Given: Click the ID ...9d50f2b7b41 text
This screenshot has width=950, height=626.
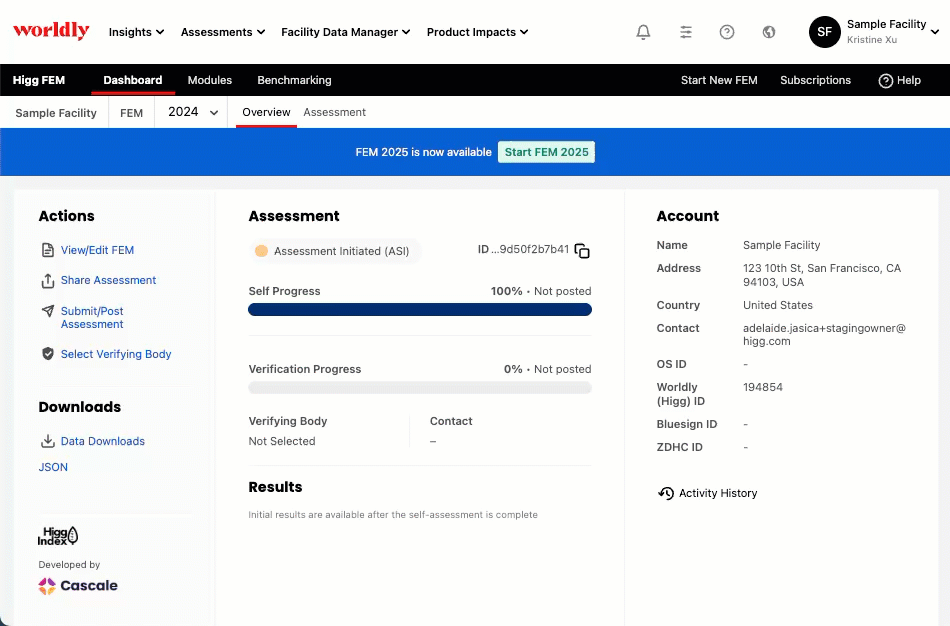Looking at the screenshot, I should click(x=523, y=249).
